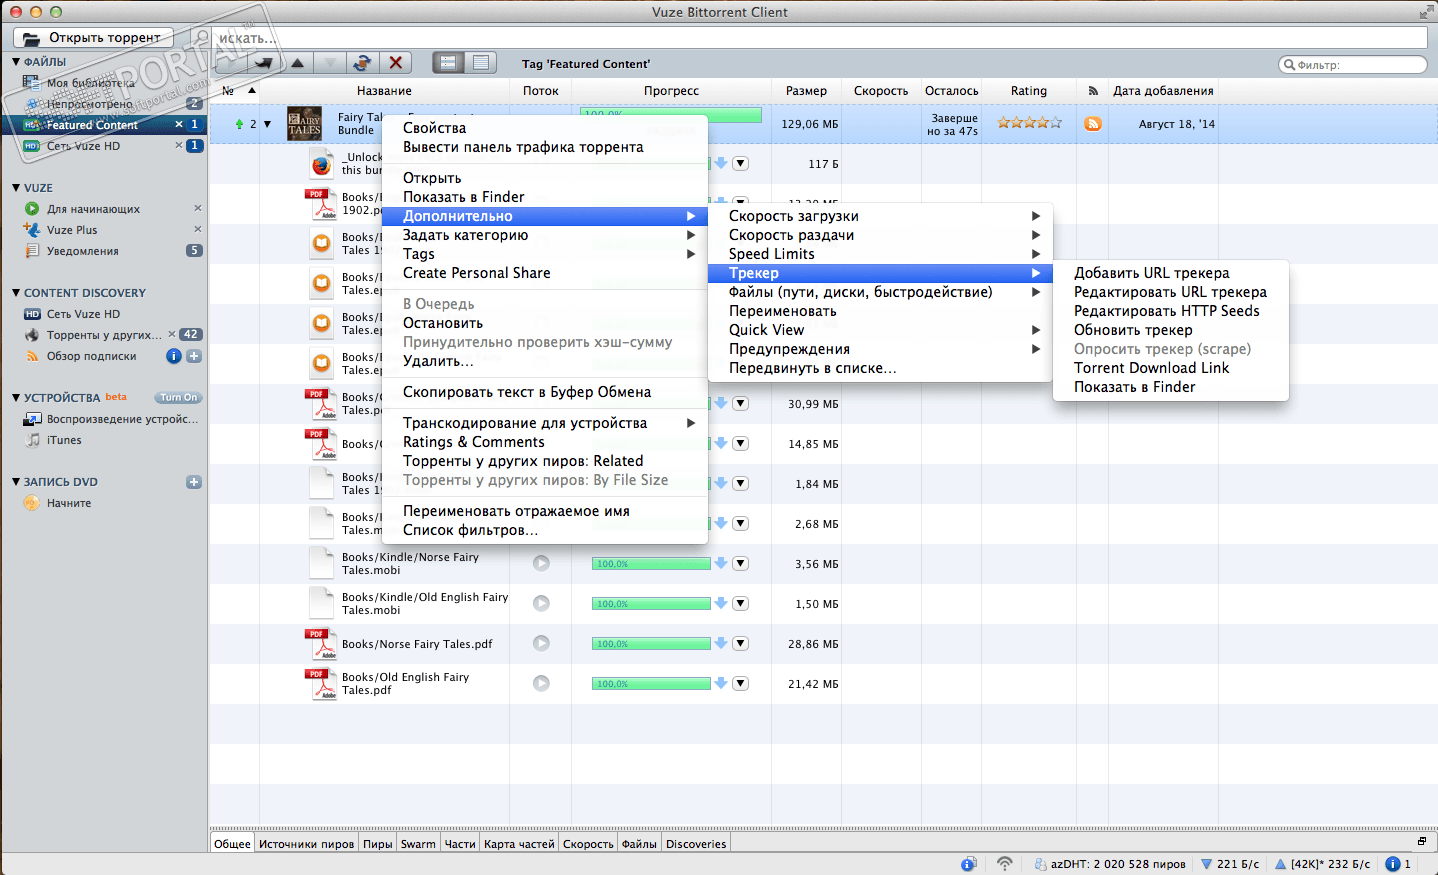This screenshot has height=875, width=1438.
Task: Click the plus icon next to Обзор подписки
Action: (194, 356)
